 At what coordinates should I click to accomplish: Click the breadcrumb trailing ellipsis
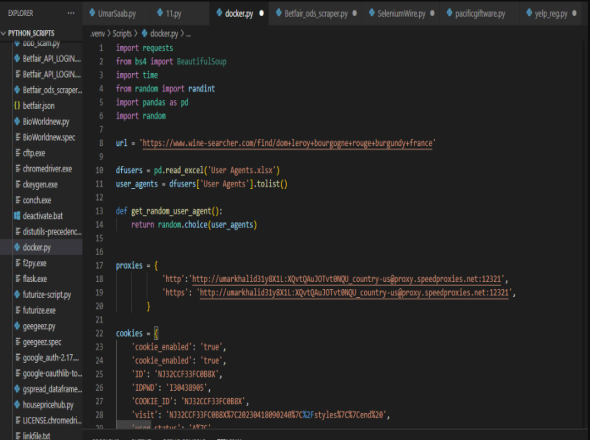pos(188,34)
